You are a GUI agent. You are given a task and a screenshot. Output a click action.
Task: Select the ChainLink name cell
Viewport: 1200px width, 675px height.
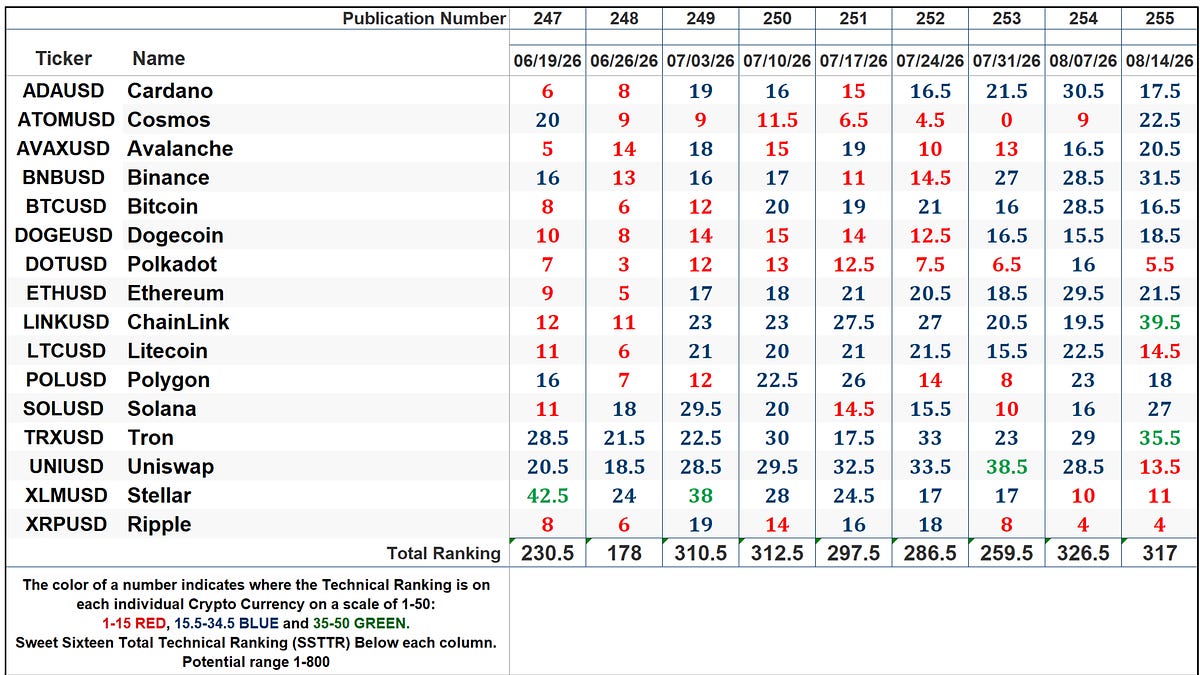point(178,323)
